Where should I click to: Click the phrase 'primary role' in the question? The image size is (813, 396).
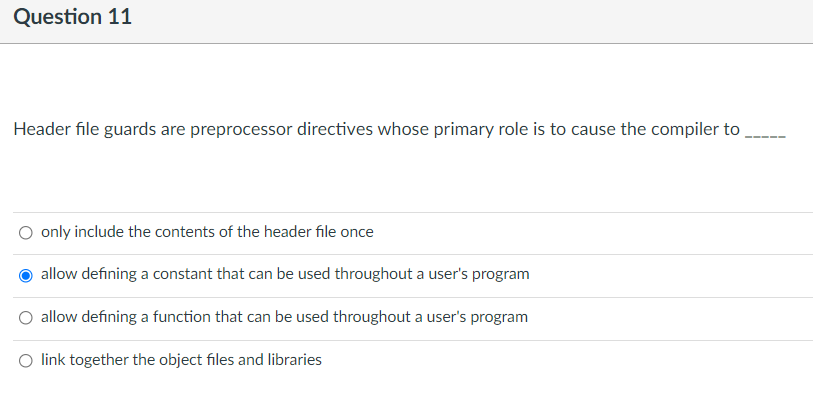click(464, 130)
